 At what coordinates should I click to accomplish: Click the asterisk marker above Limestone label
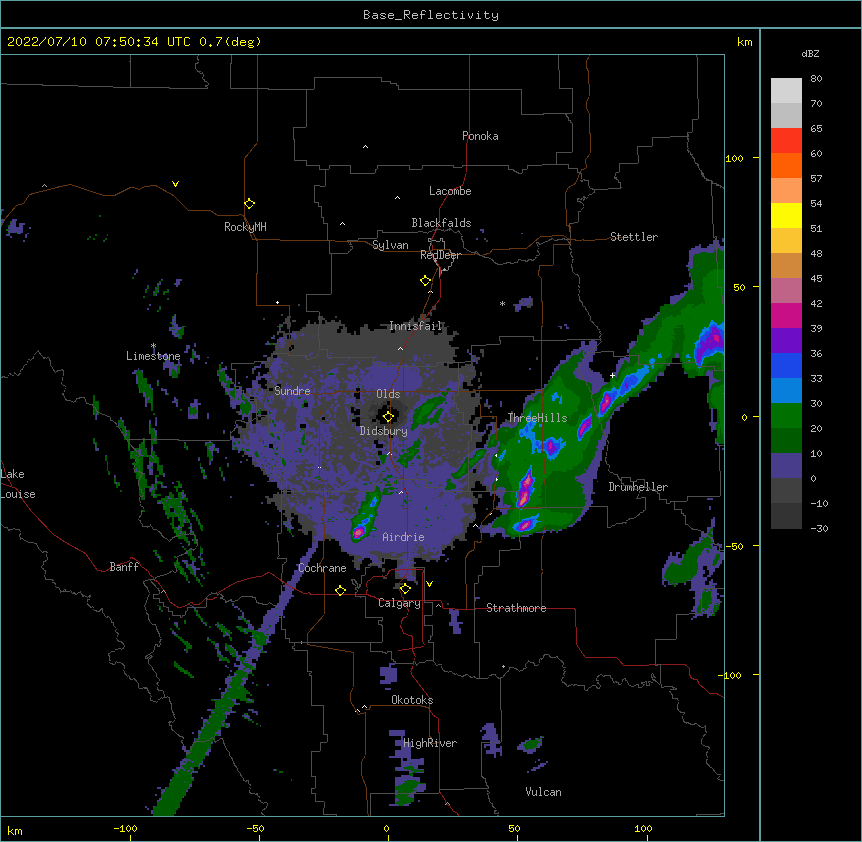[x=153, y=346]
